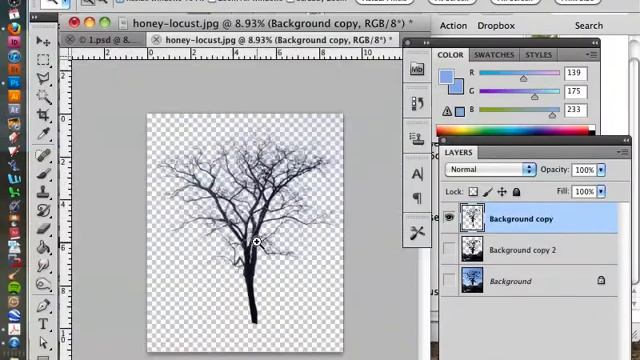Image resolution: width=640 pixels, height=360 pixels.
Task: Toggle lock image pixels brush icon
Action: click(488, 192)
